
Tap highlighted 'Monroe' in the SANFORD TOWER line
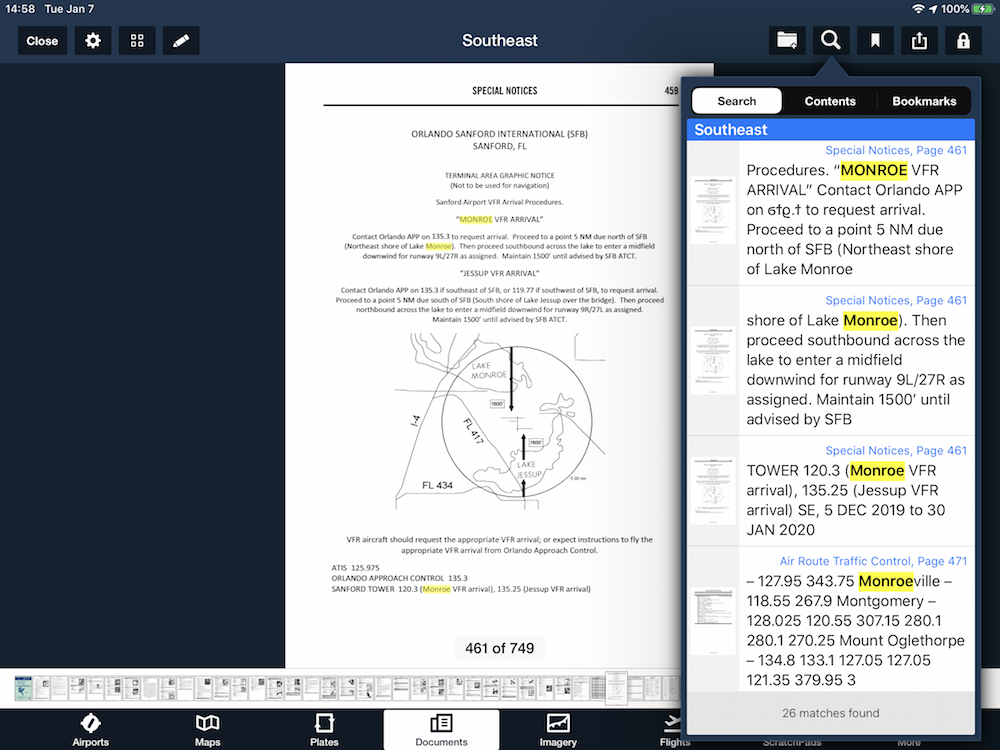coord(436,589)
